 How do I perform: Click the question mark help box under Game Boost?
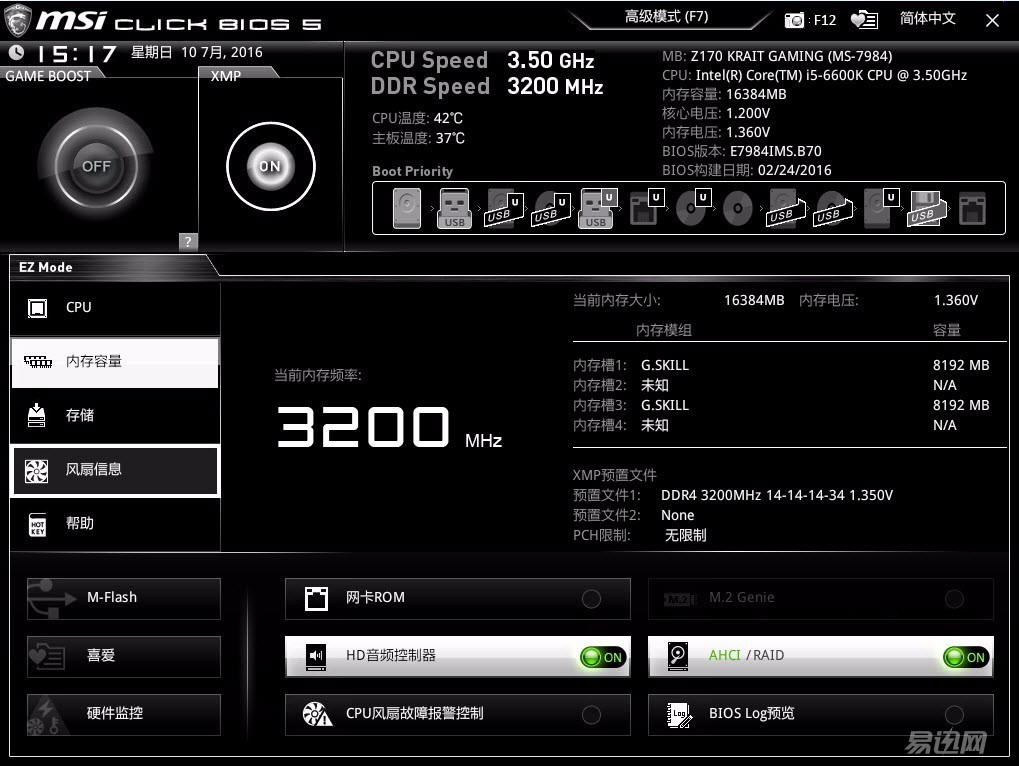point(188,242)
